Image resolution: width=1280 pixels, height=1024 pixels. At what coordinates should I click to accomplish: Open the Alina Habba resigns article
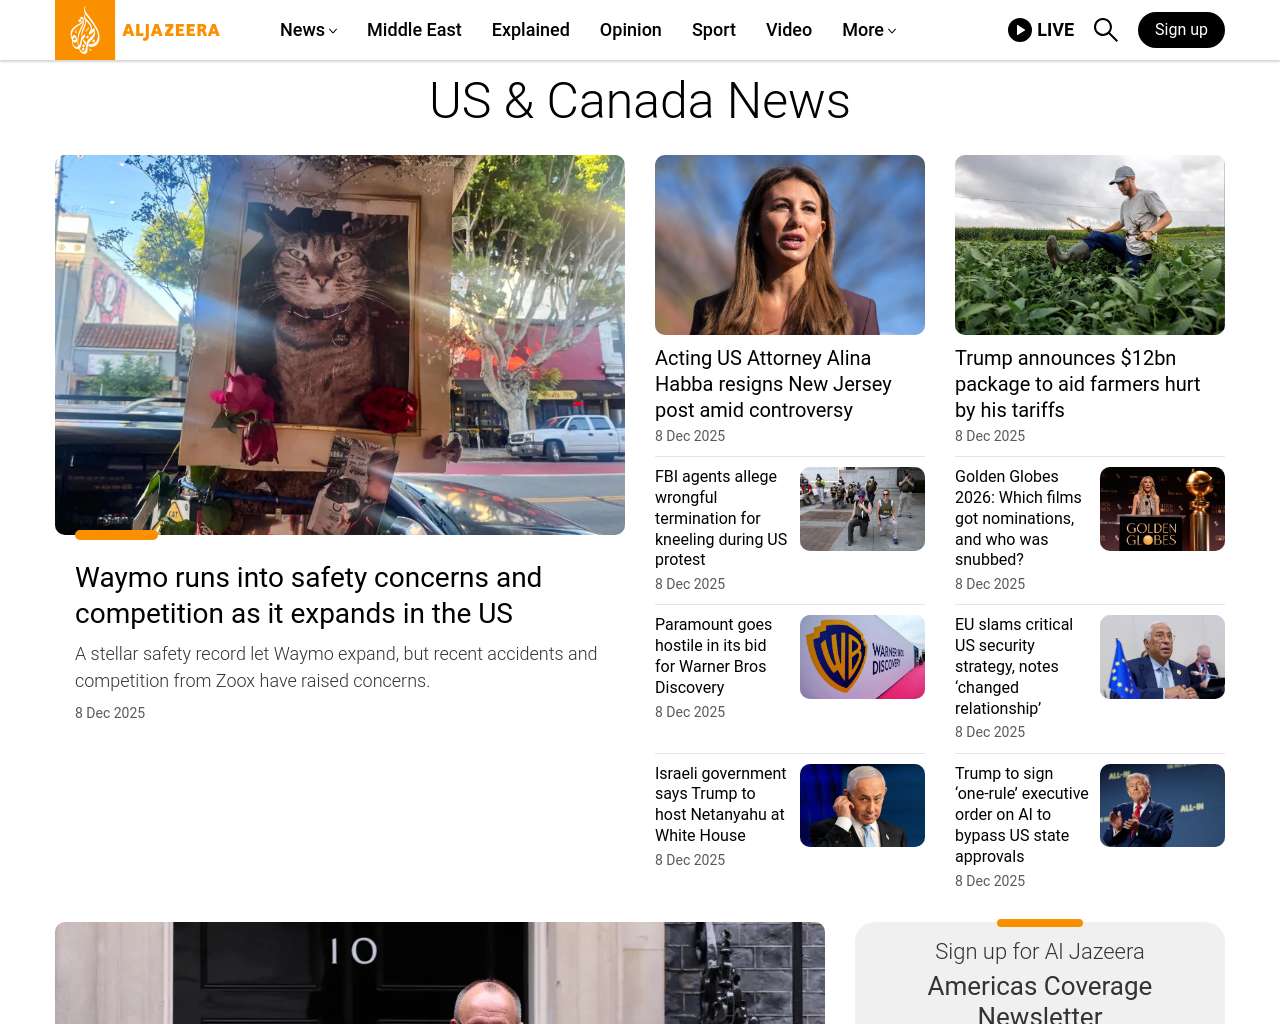(773, 384)
